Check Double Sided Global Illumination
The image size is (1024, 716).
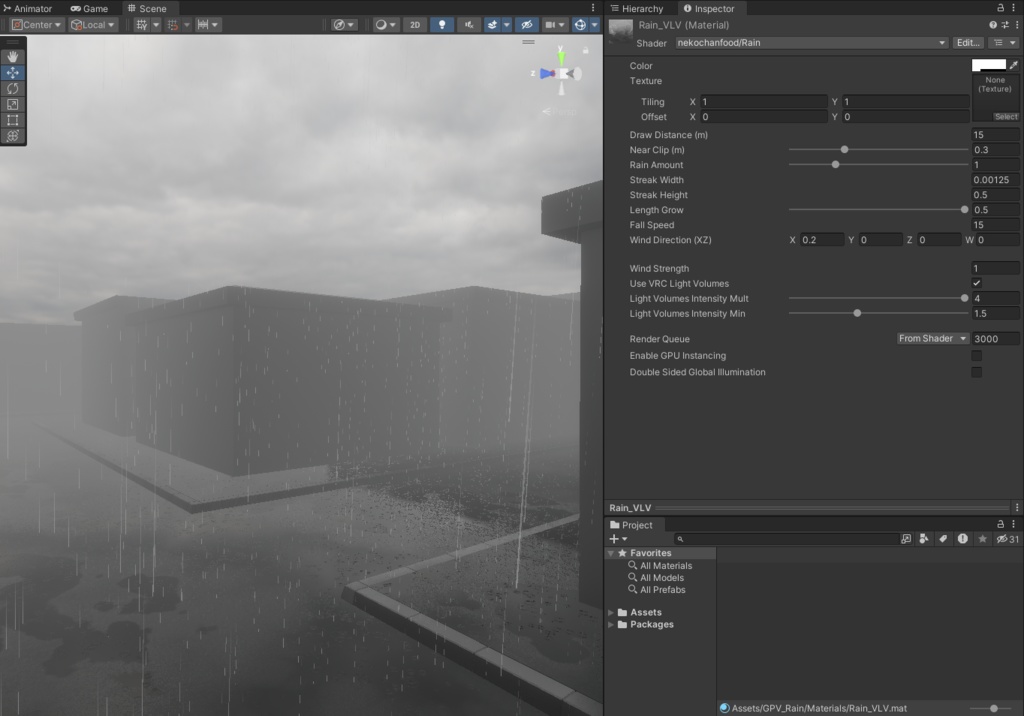[977, 371]
